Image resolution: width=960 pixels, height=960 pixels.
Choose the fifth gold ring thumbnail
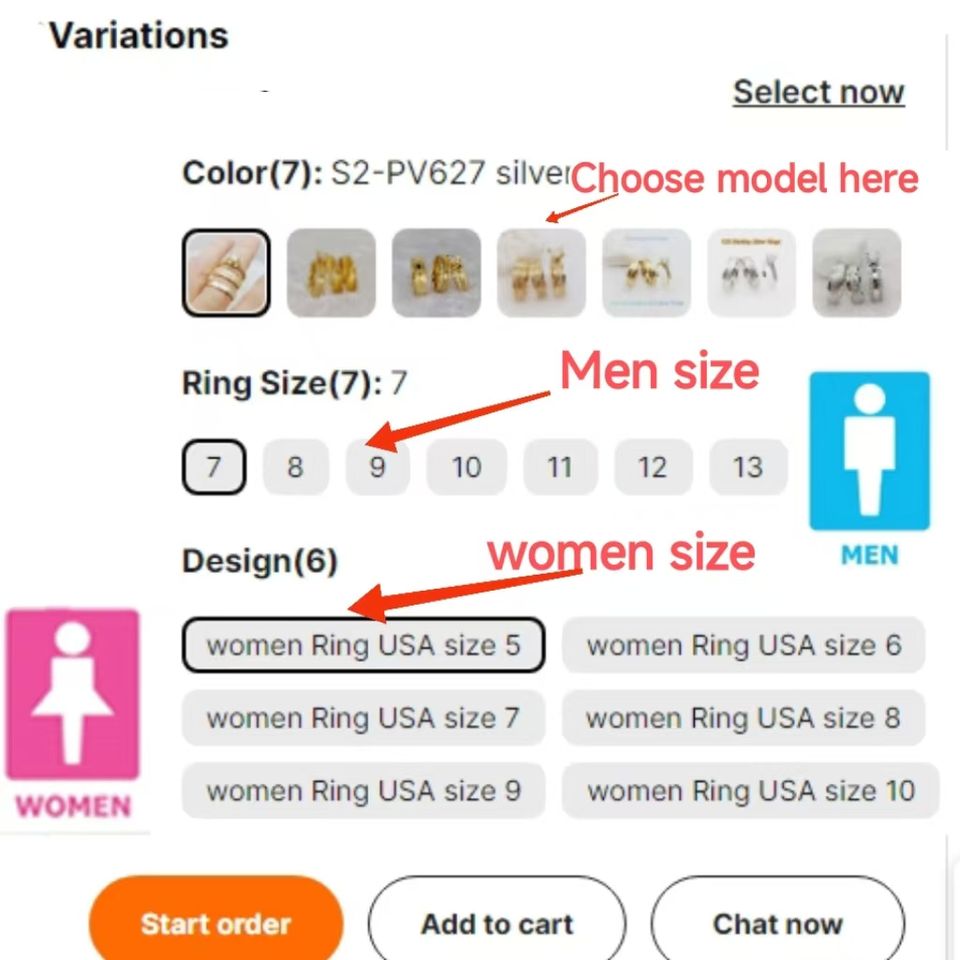click(x=647, y=273)
